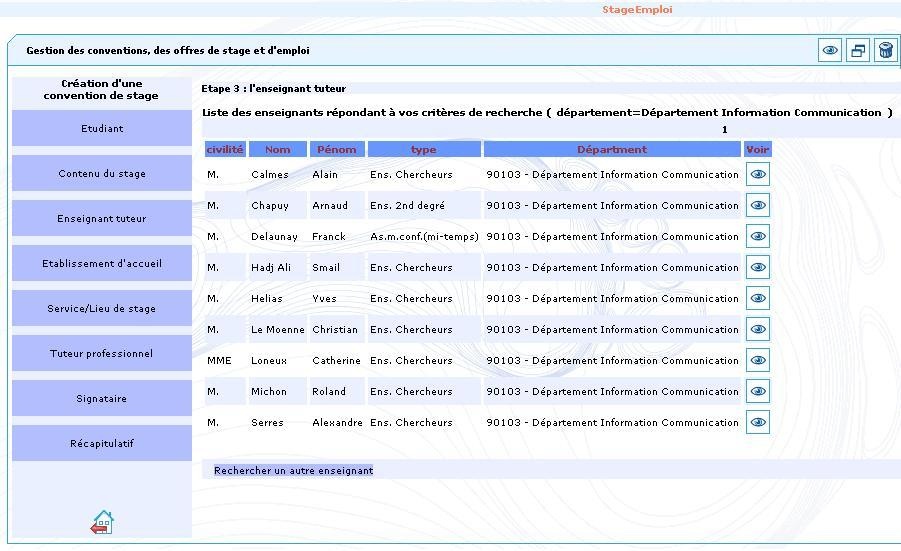View the Le Moenne Christian record

click(x=758, y=329)
